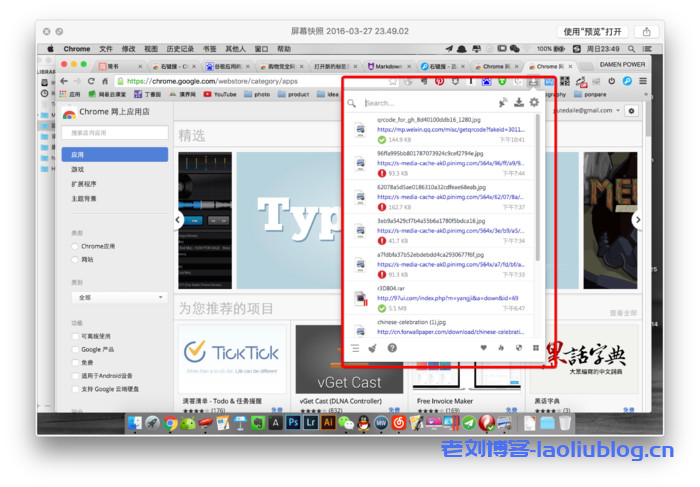Check the 可离线使用 checkbox
The width and height of the screenshot is (700, 487).
pos(74,336)
